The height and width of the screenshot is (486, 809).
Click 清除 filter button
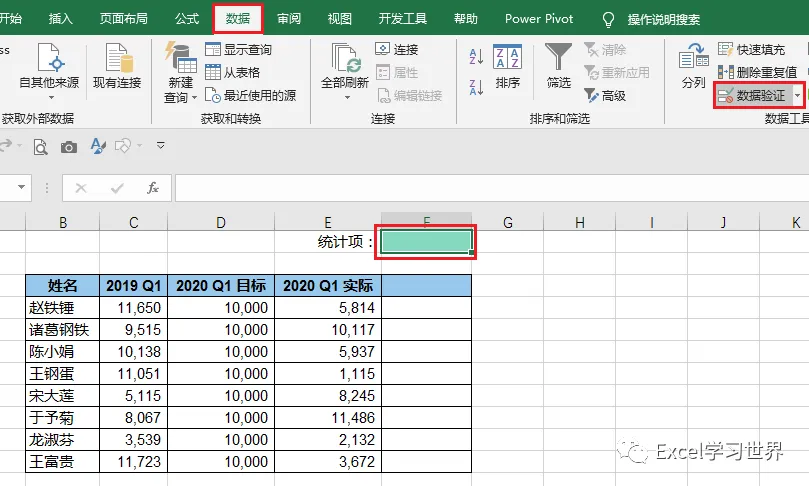tap(605, 50)
